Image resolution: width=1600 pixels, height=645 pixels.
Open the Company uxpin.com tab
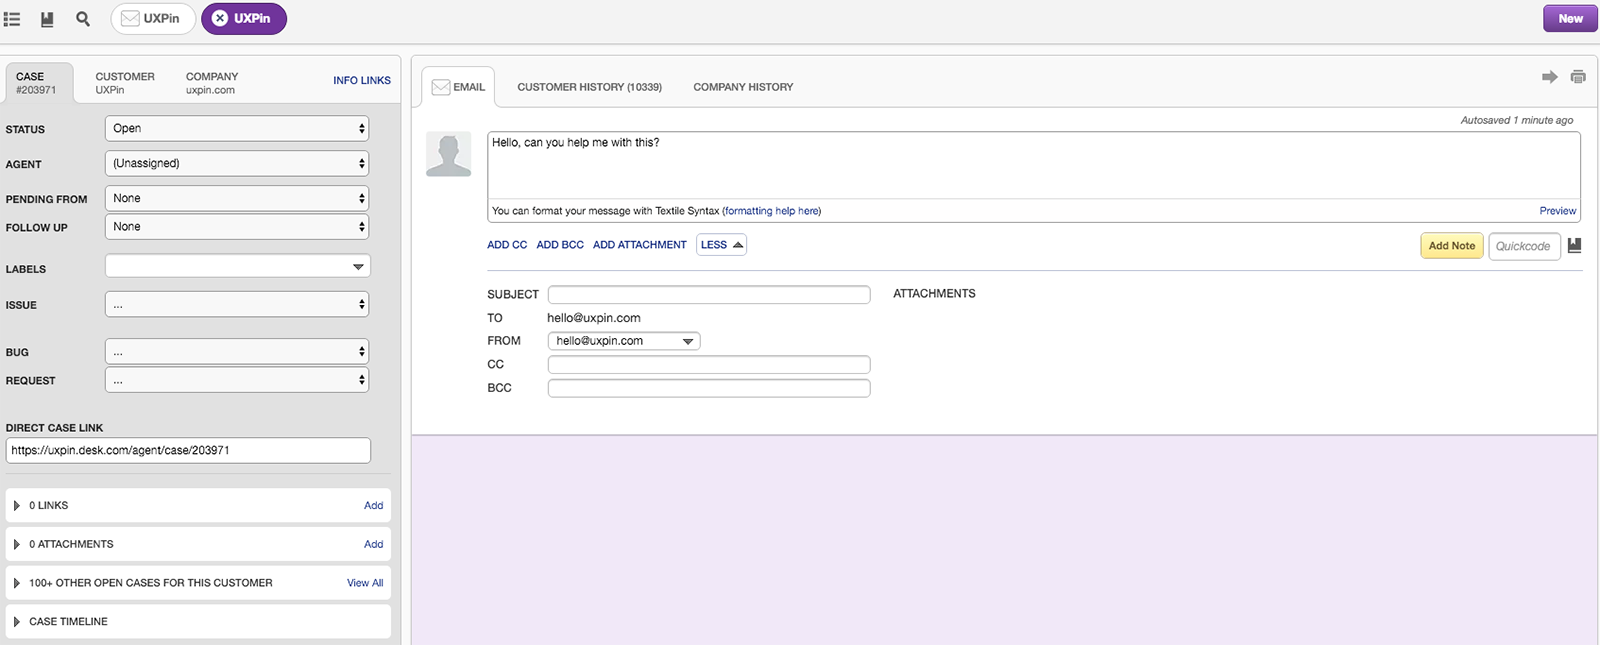[x=212, y=83]
